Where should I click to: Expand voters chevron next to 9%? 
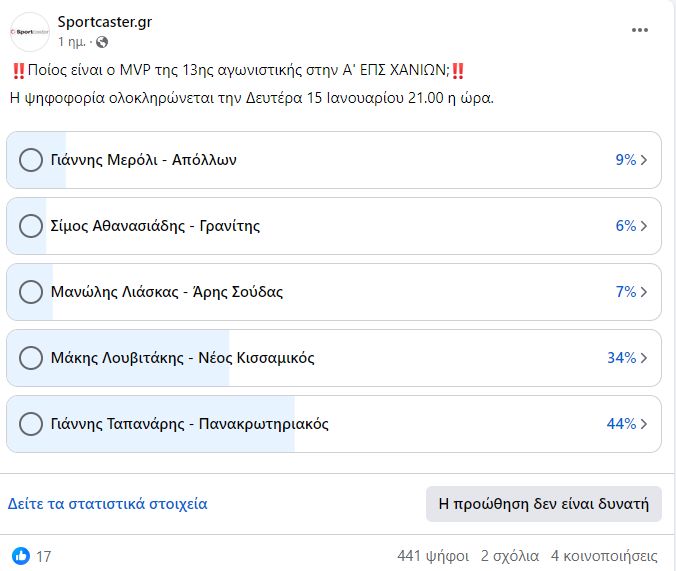[644, 160]
